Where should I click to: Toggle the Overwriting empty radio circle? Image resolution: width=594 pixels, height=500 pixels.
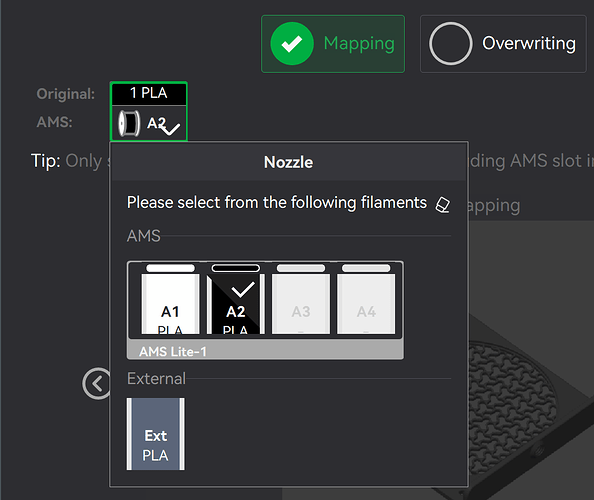[450, 44]
